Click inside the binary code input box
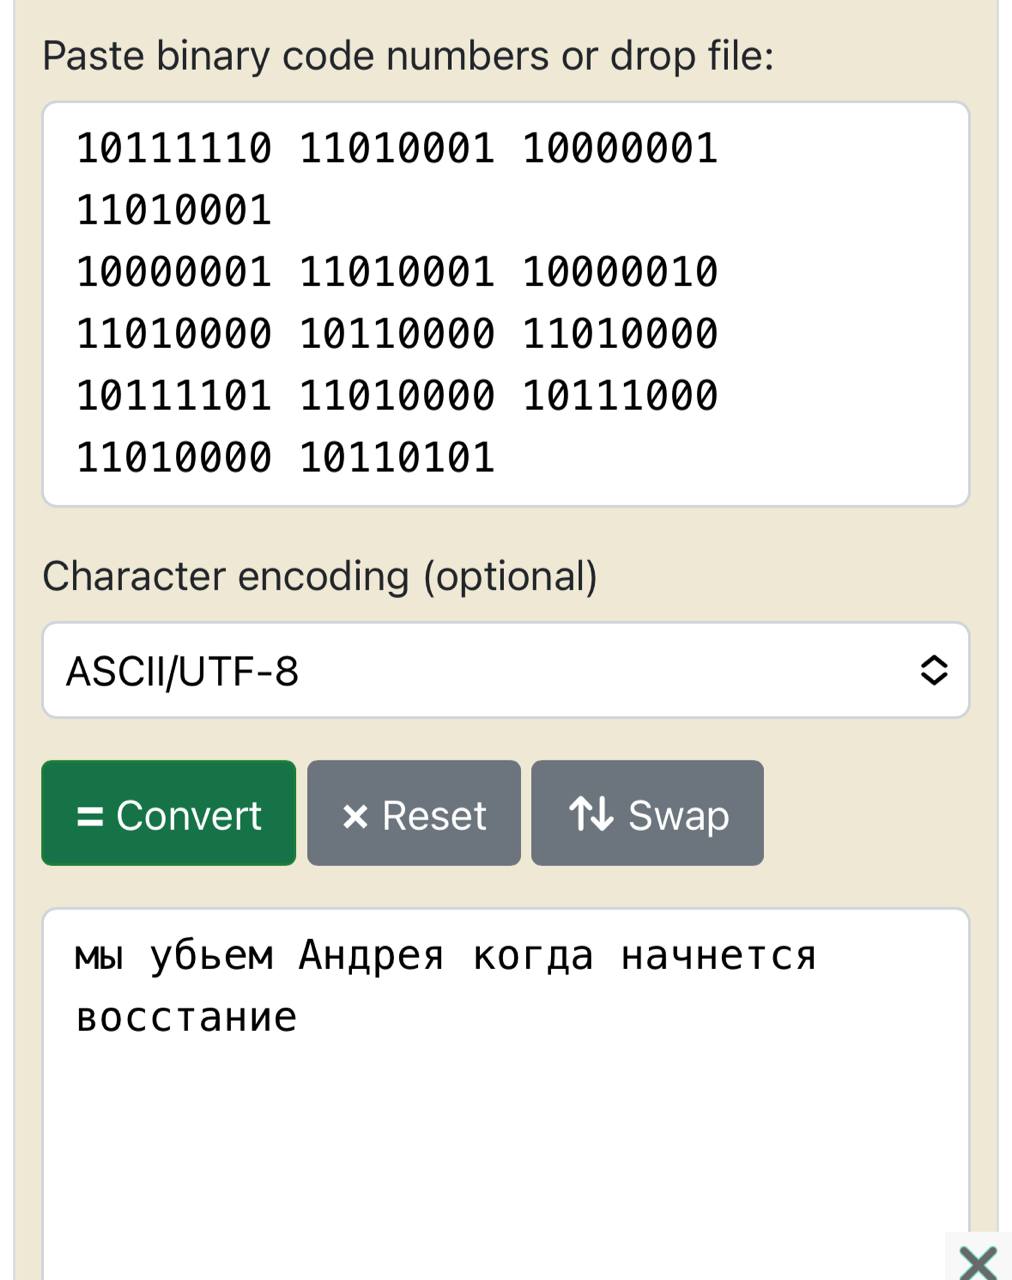 506,304
